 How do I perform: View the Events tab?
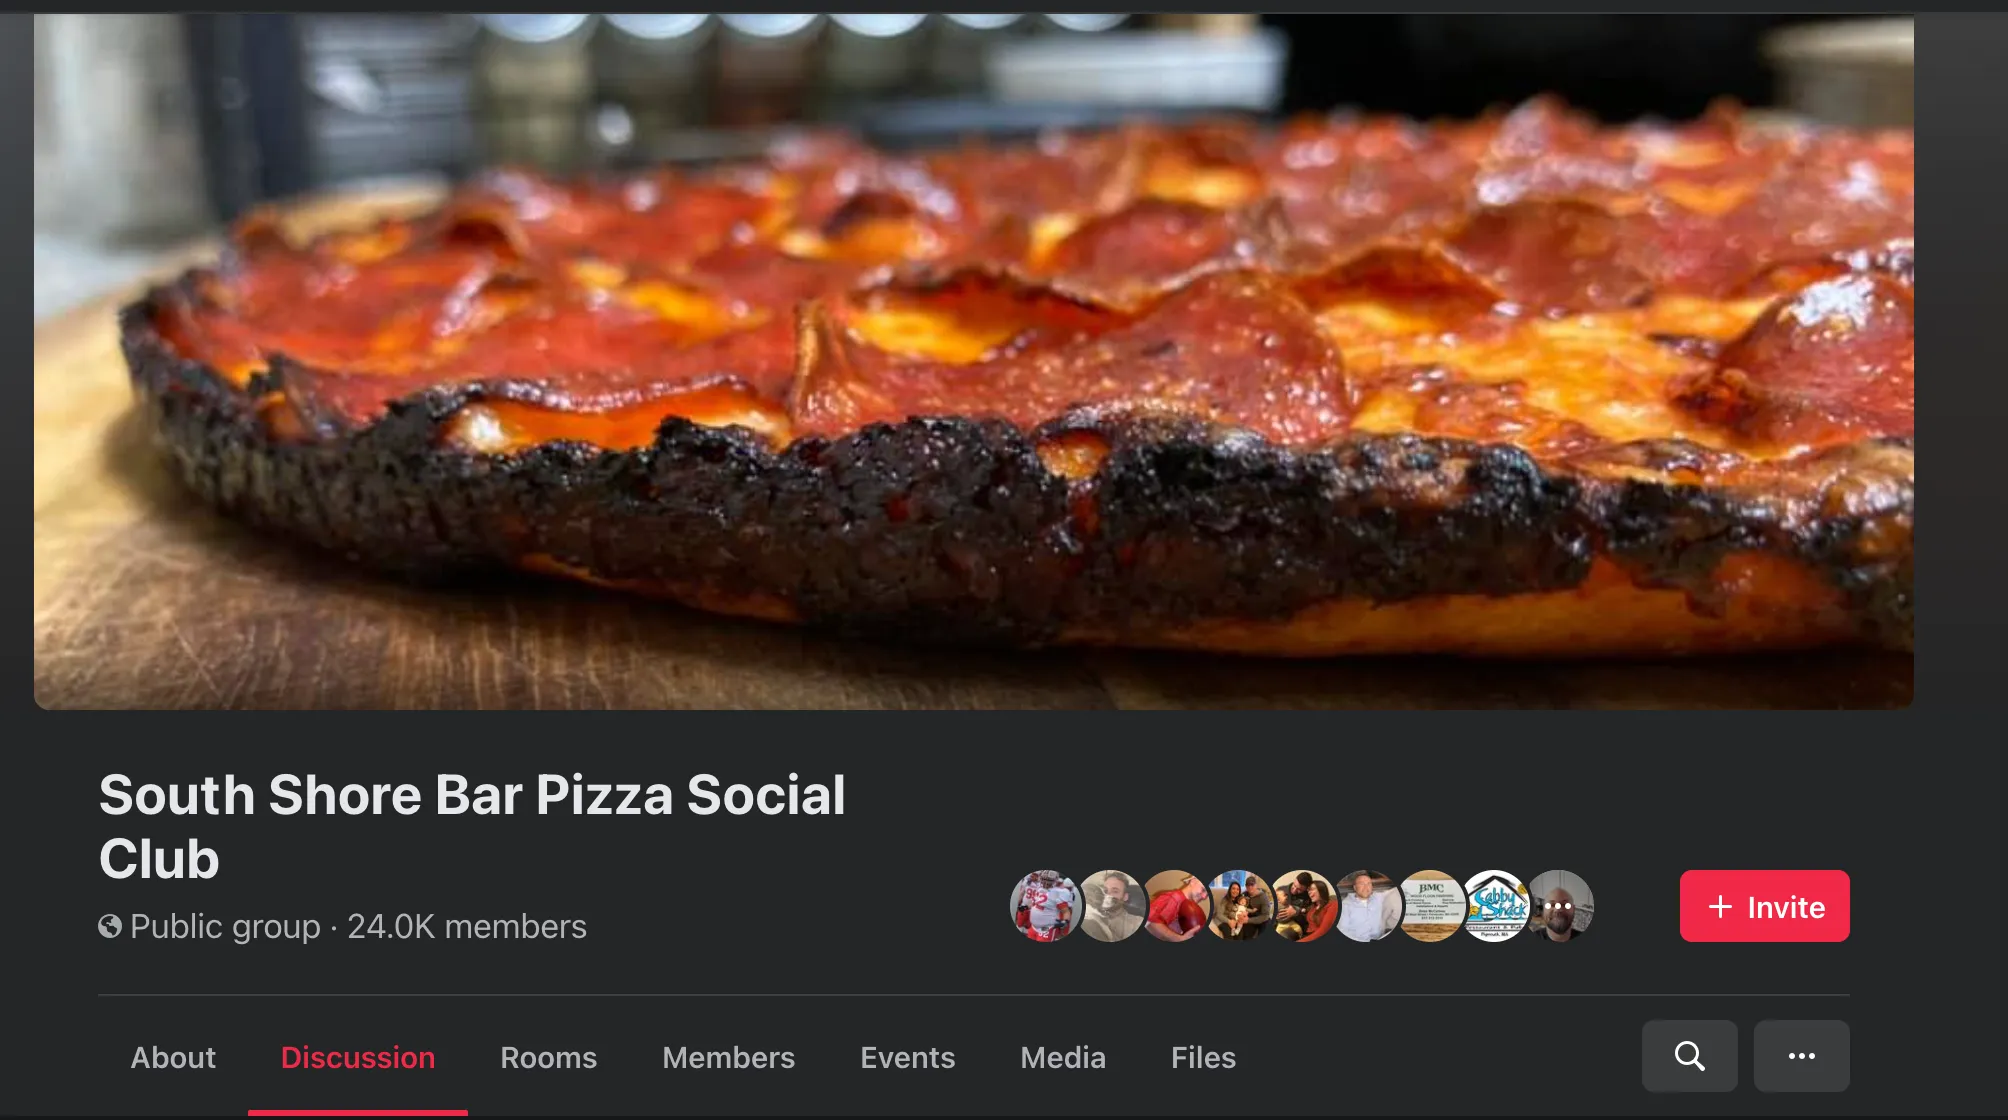pos(907,1058)
